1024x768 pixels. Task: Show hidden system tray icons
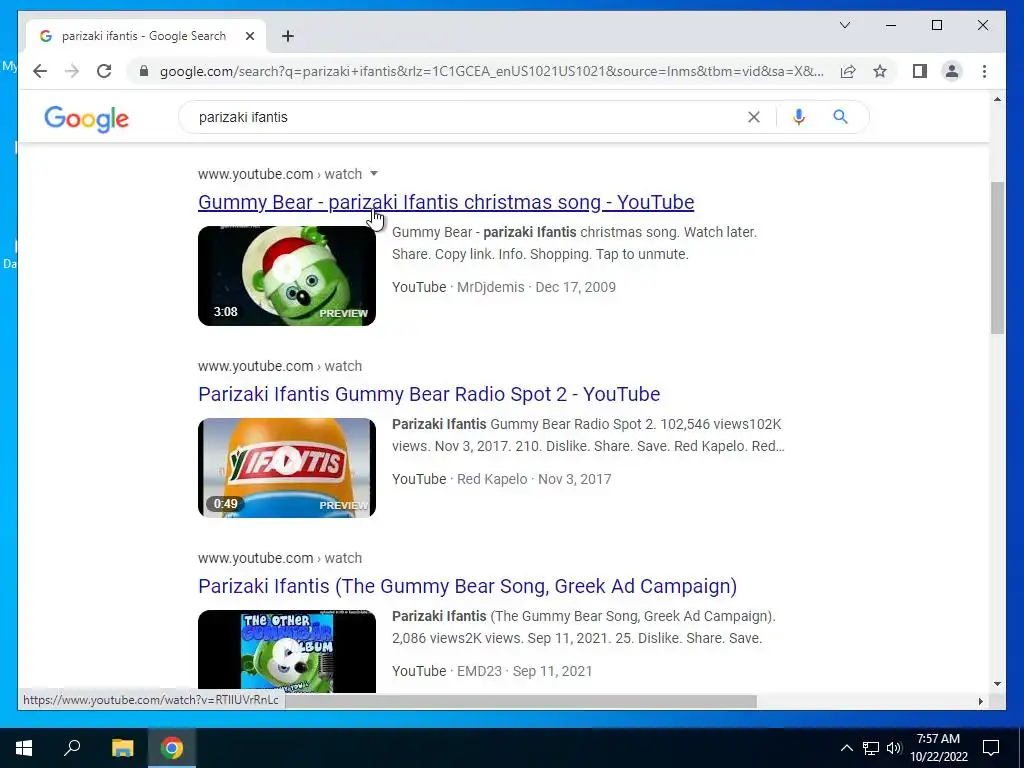coord(846,748)
